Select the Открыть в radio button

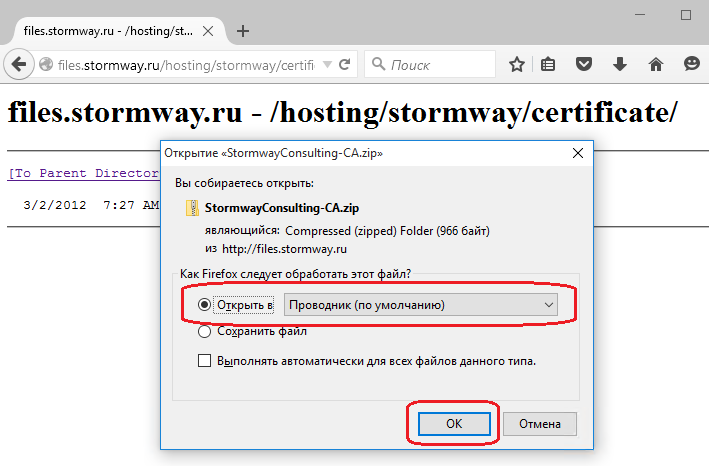tap(204, 305)
